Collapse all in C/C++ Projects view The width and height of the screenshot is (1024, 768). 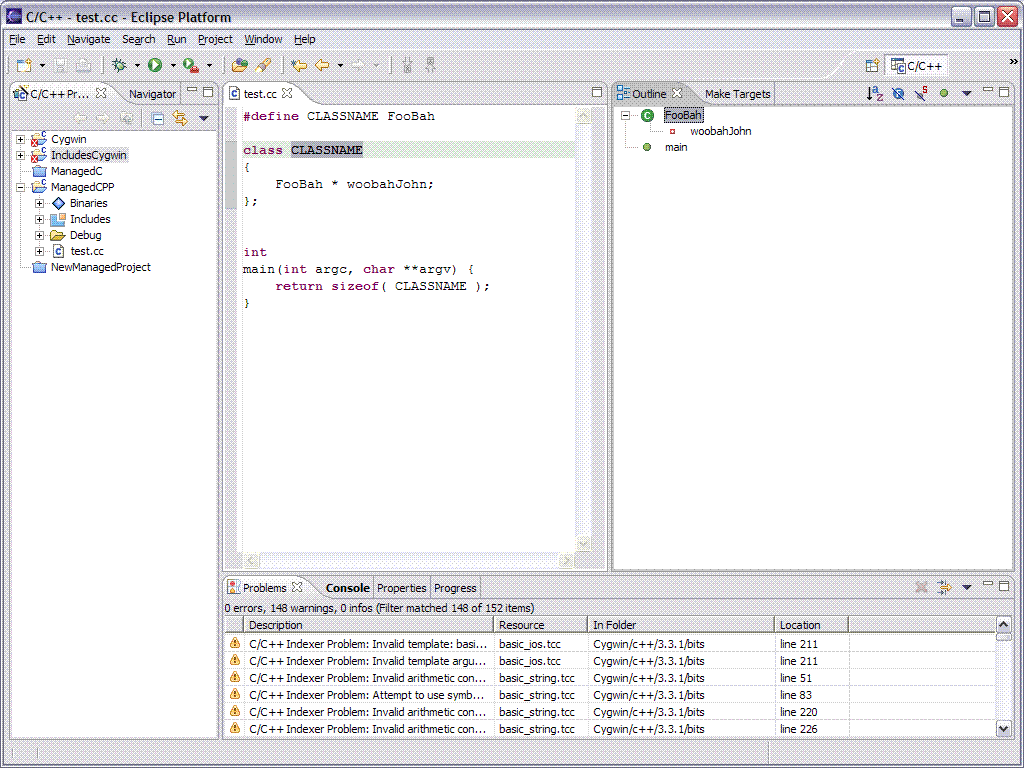point(158,118)
